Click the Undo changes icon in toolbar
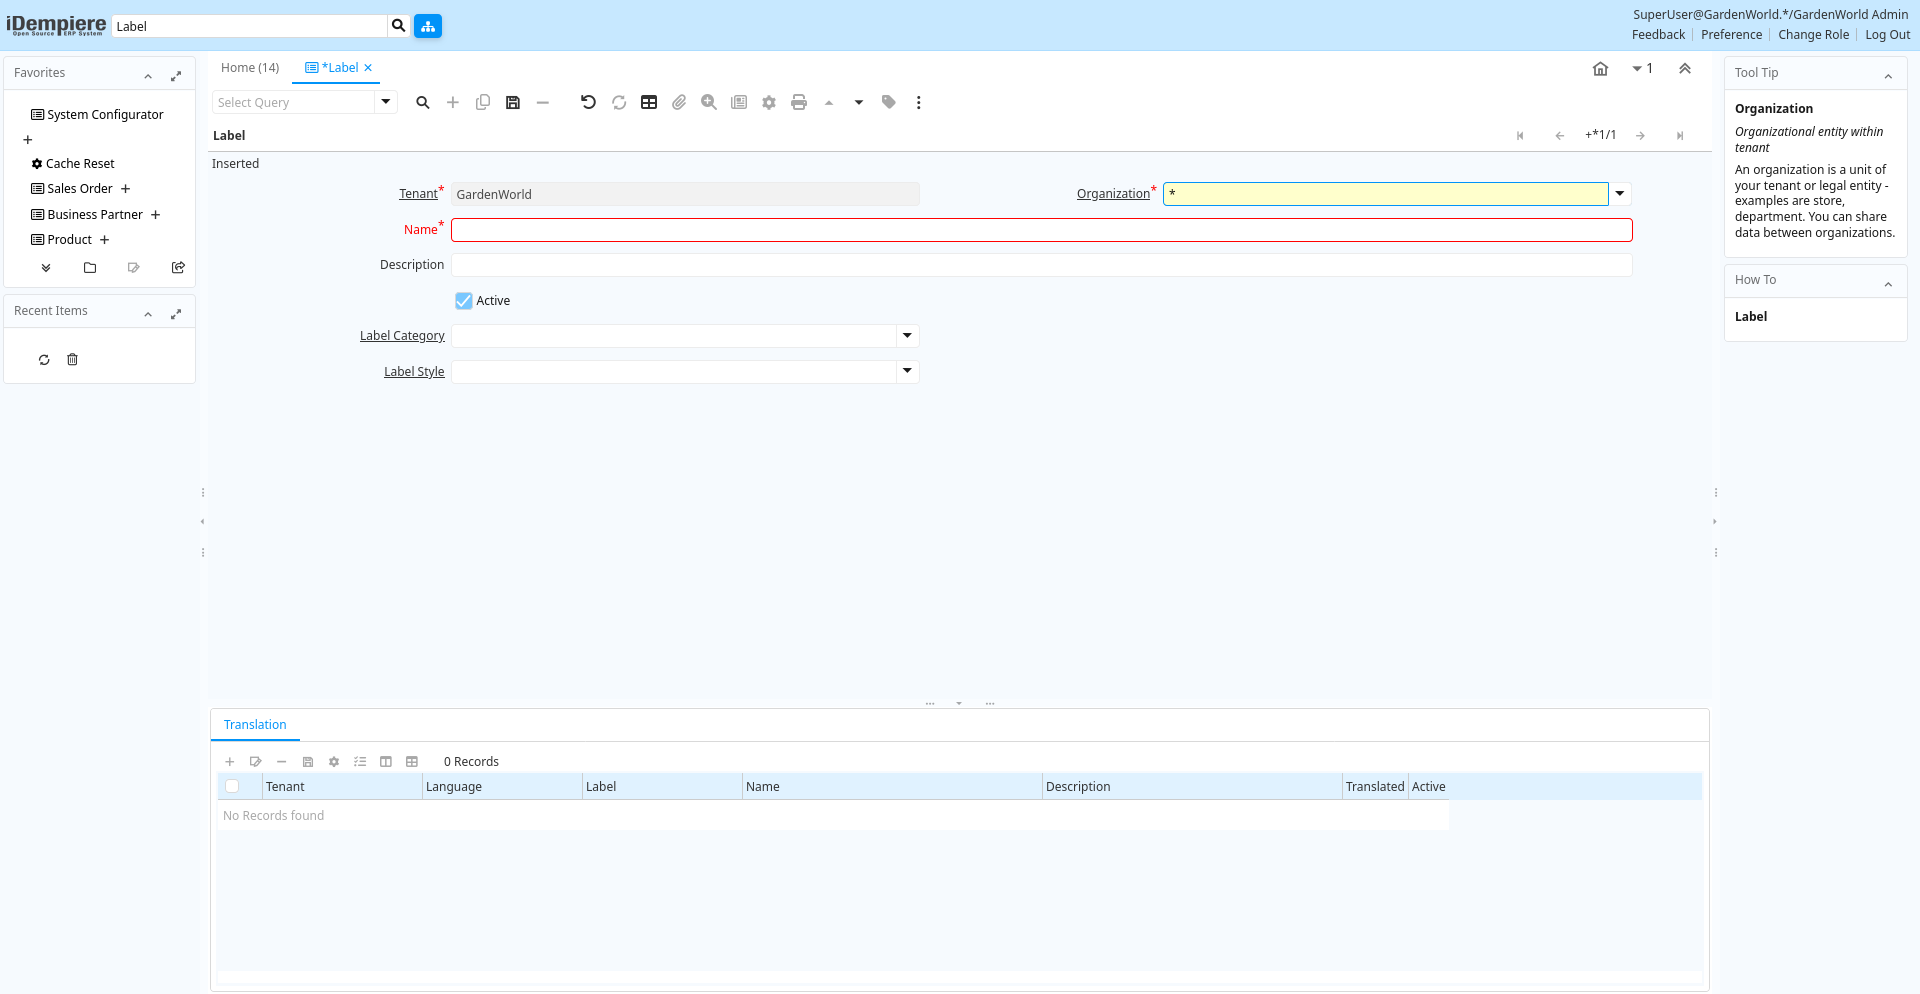The width and height of the screenshot is (1920, 994). pyautogui.click(x=588, y=102)
